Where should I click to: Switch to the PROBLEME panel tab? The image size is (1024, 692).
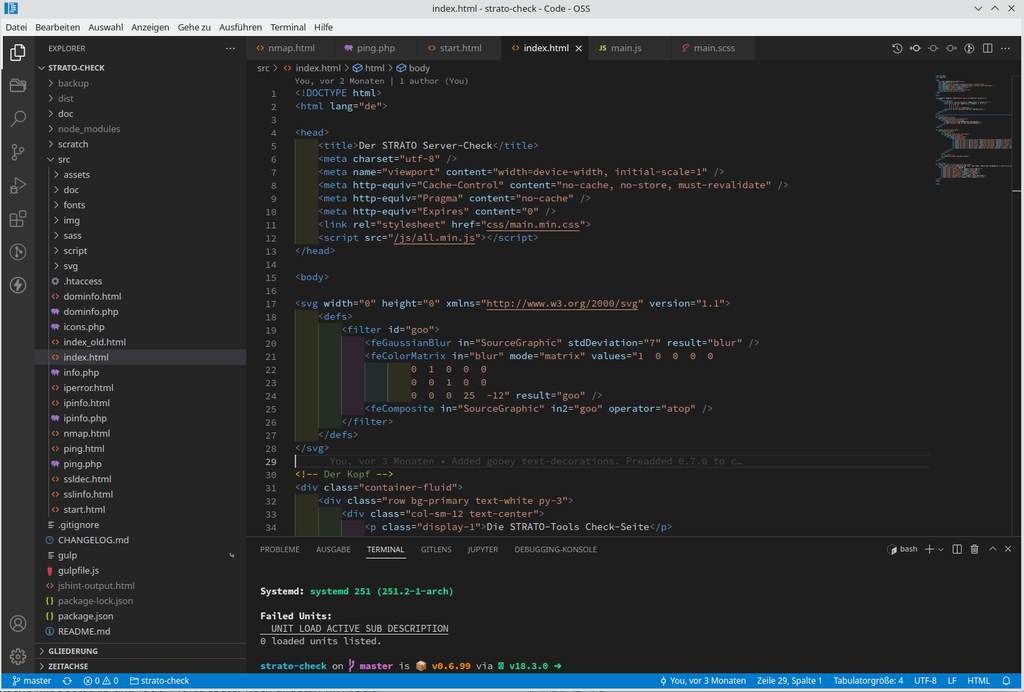(279, 549)
